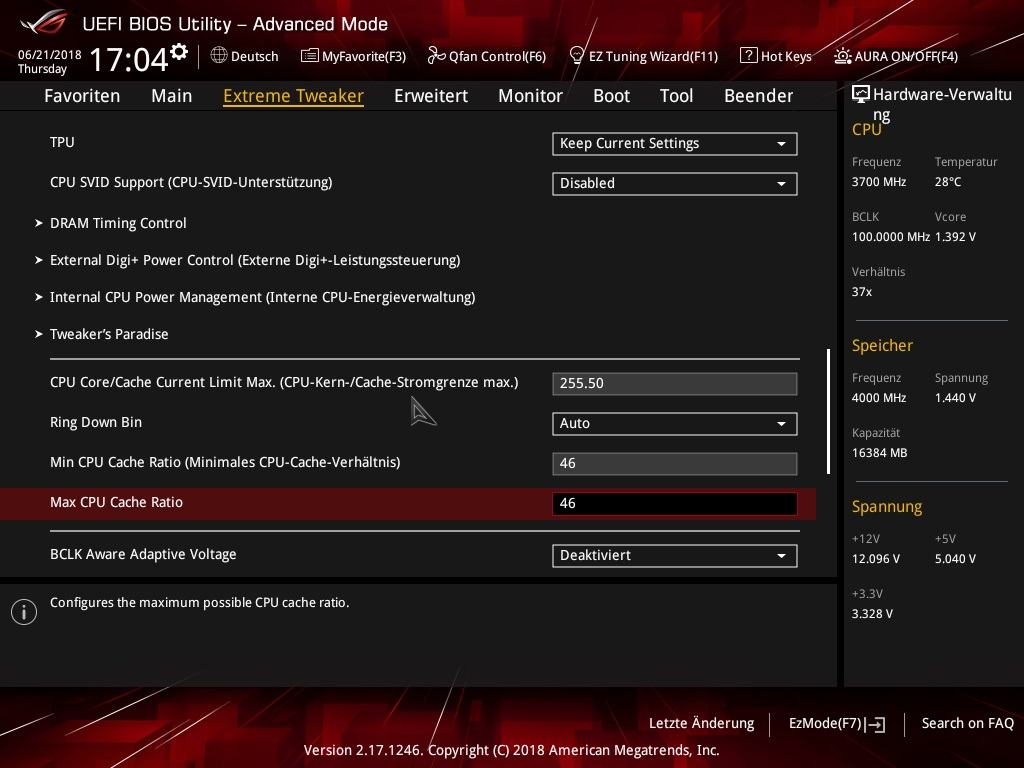
Task: Click the Min CPU Cache Ratio field
Action: coord(675,463)
